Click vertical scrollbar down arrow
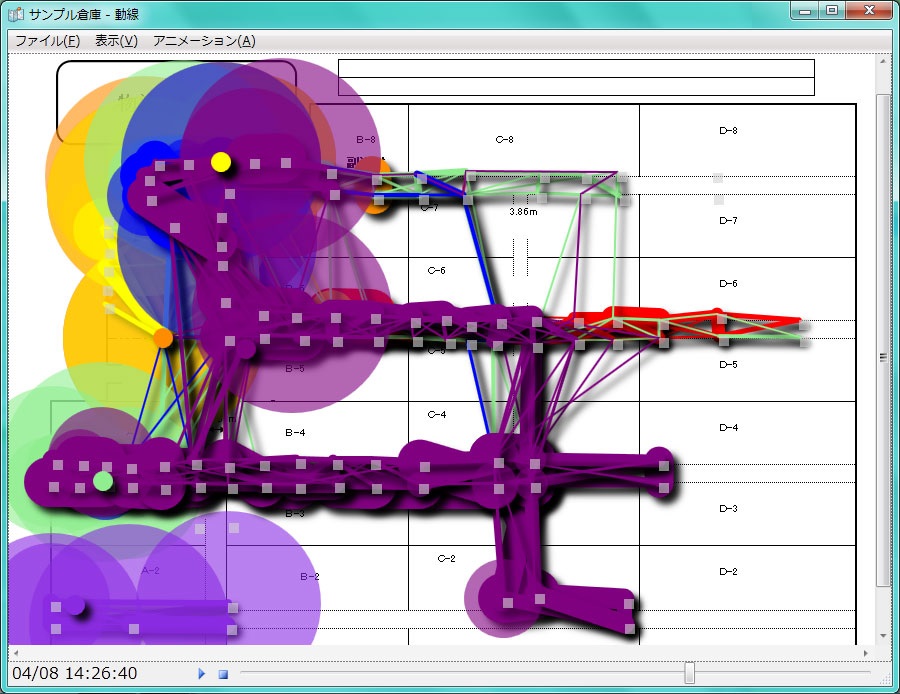Screen dimensions: 900x694 click(x=882, y=635)
